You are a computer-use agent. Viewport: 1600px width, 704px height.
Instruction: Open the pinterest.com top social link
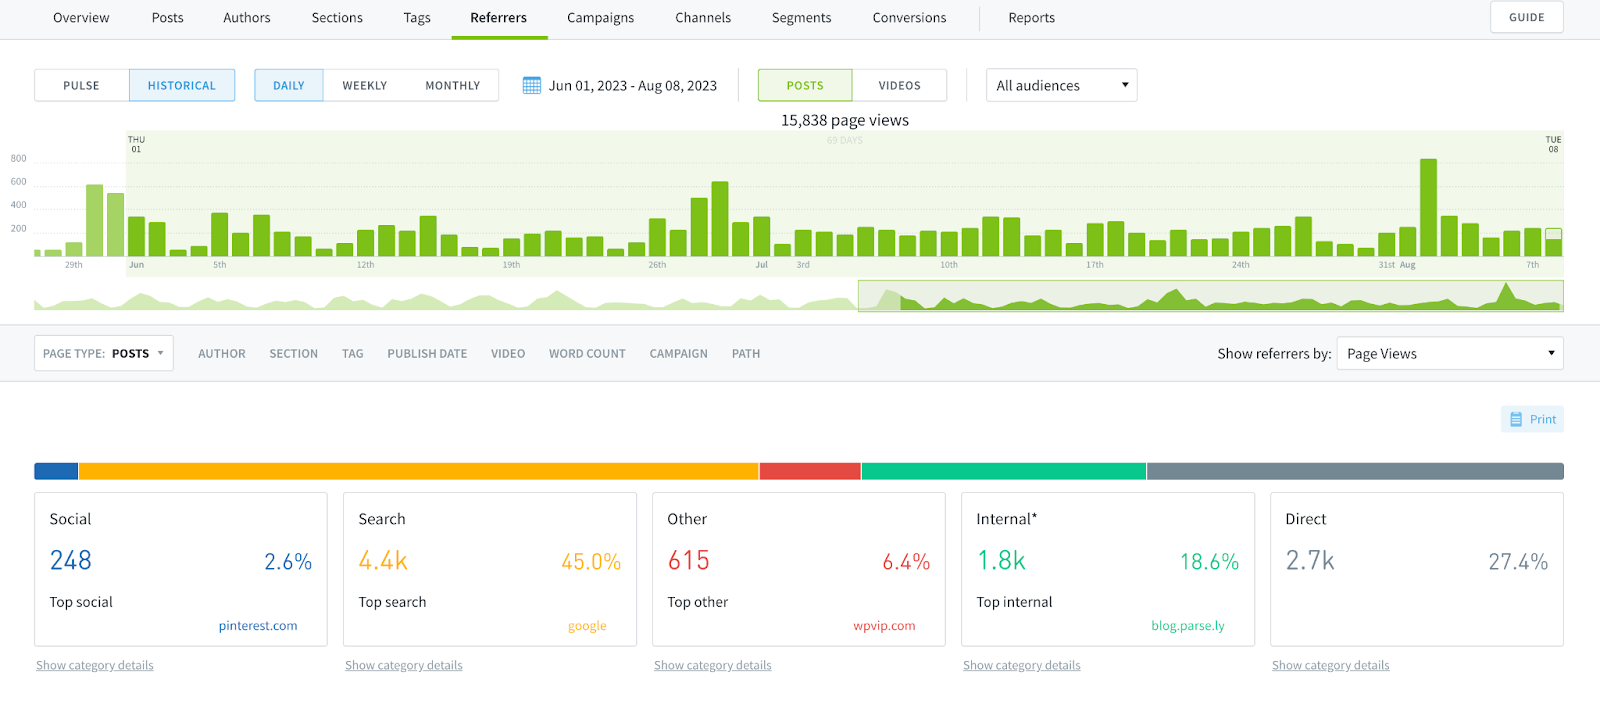click(x=258, y=626)
